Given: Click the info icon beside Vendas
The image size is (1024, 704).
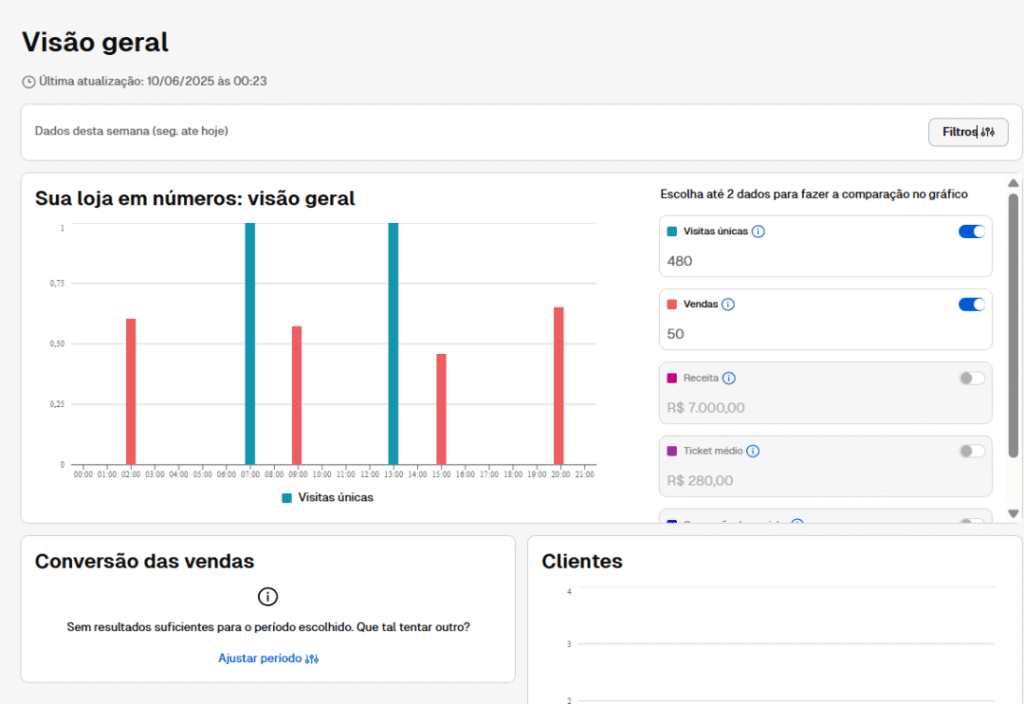Looking at the screenshot, I should pyautogui.click(x=728, y=305).
